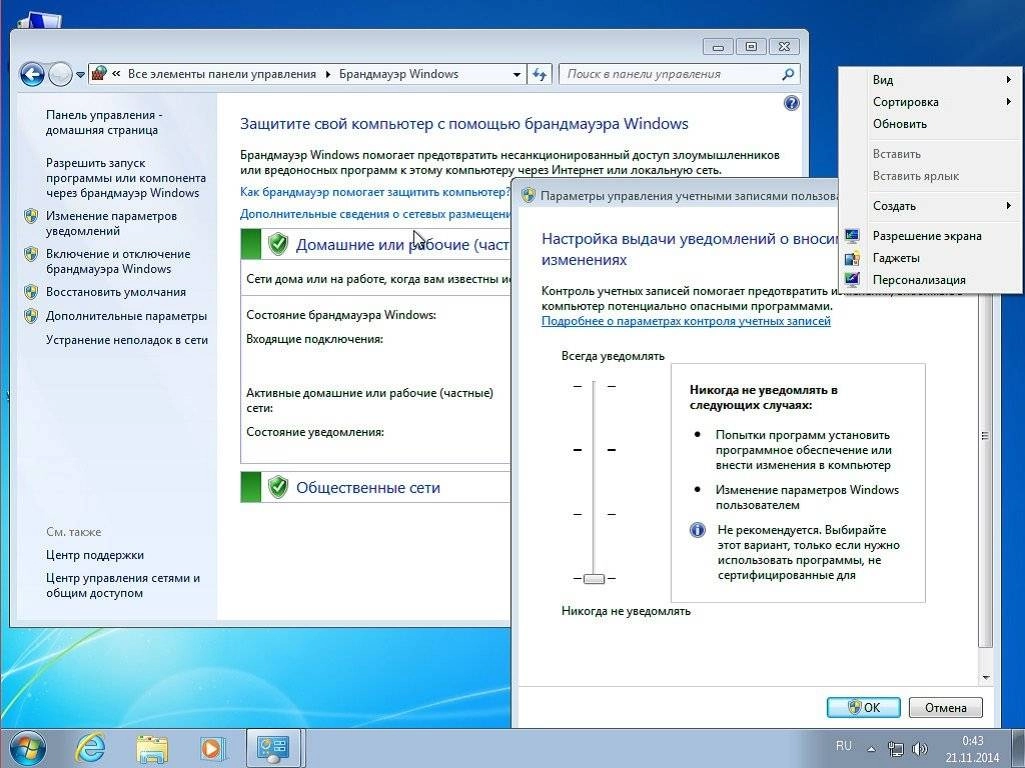The height and width of the screenshot is (768, 1025).
Task: Click the shield icon beside 'Дополнительные параметры'
Action: click(31, 316)
